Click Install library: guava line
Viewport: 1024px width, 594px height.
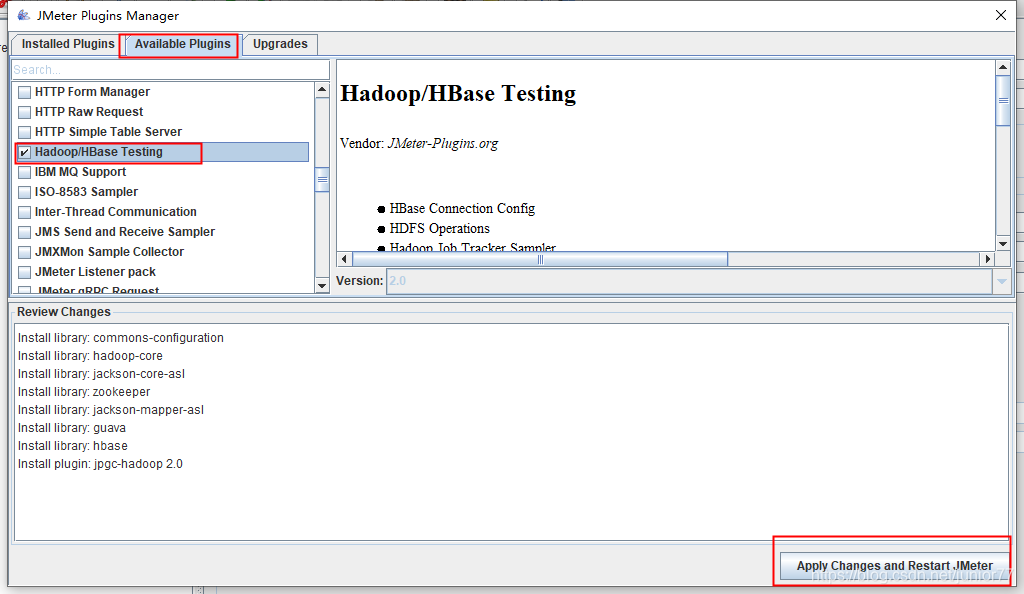pos(72,428)
